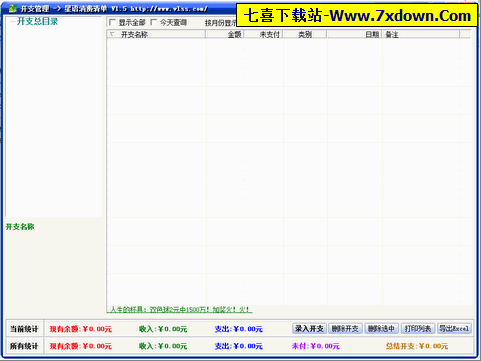
Task: Sort by the 日期 column header
Action: point(354,34)
